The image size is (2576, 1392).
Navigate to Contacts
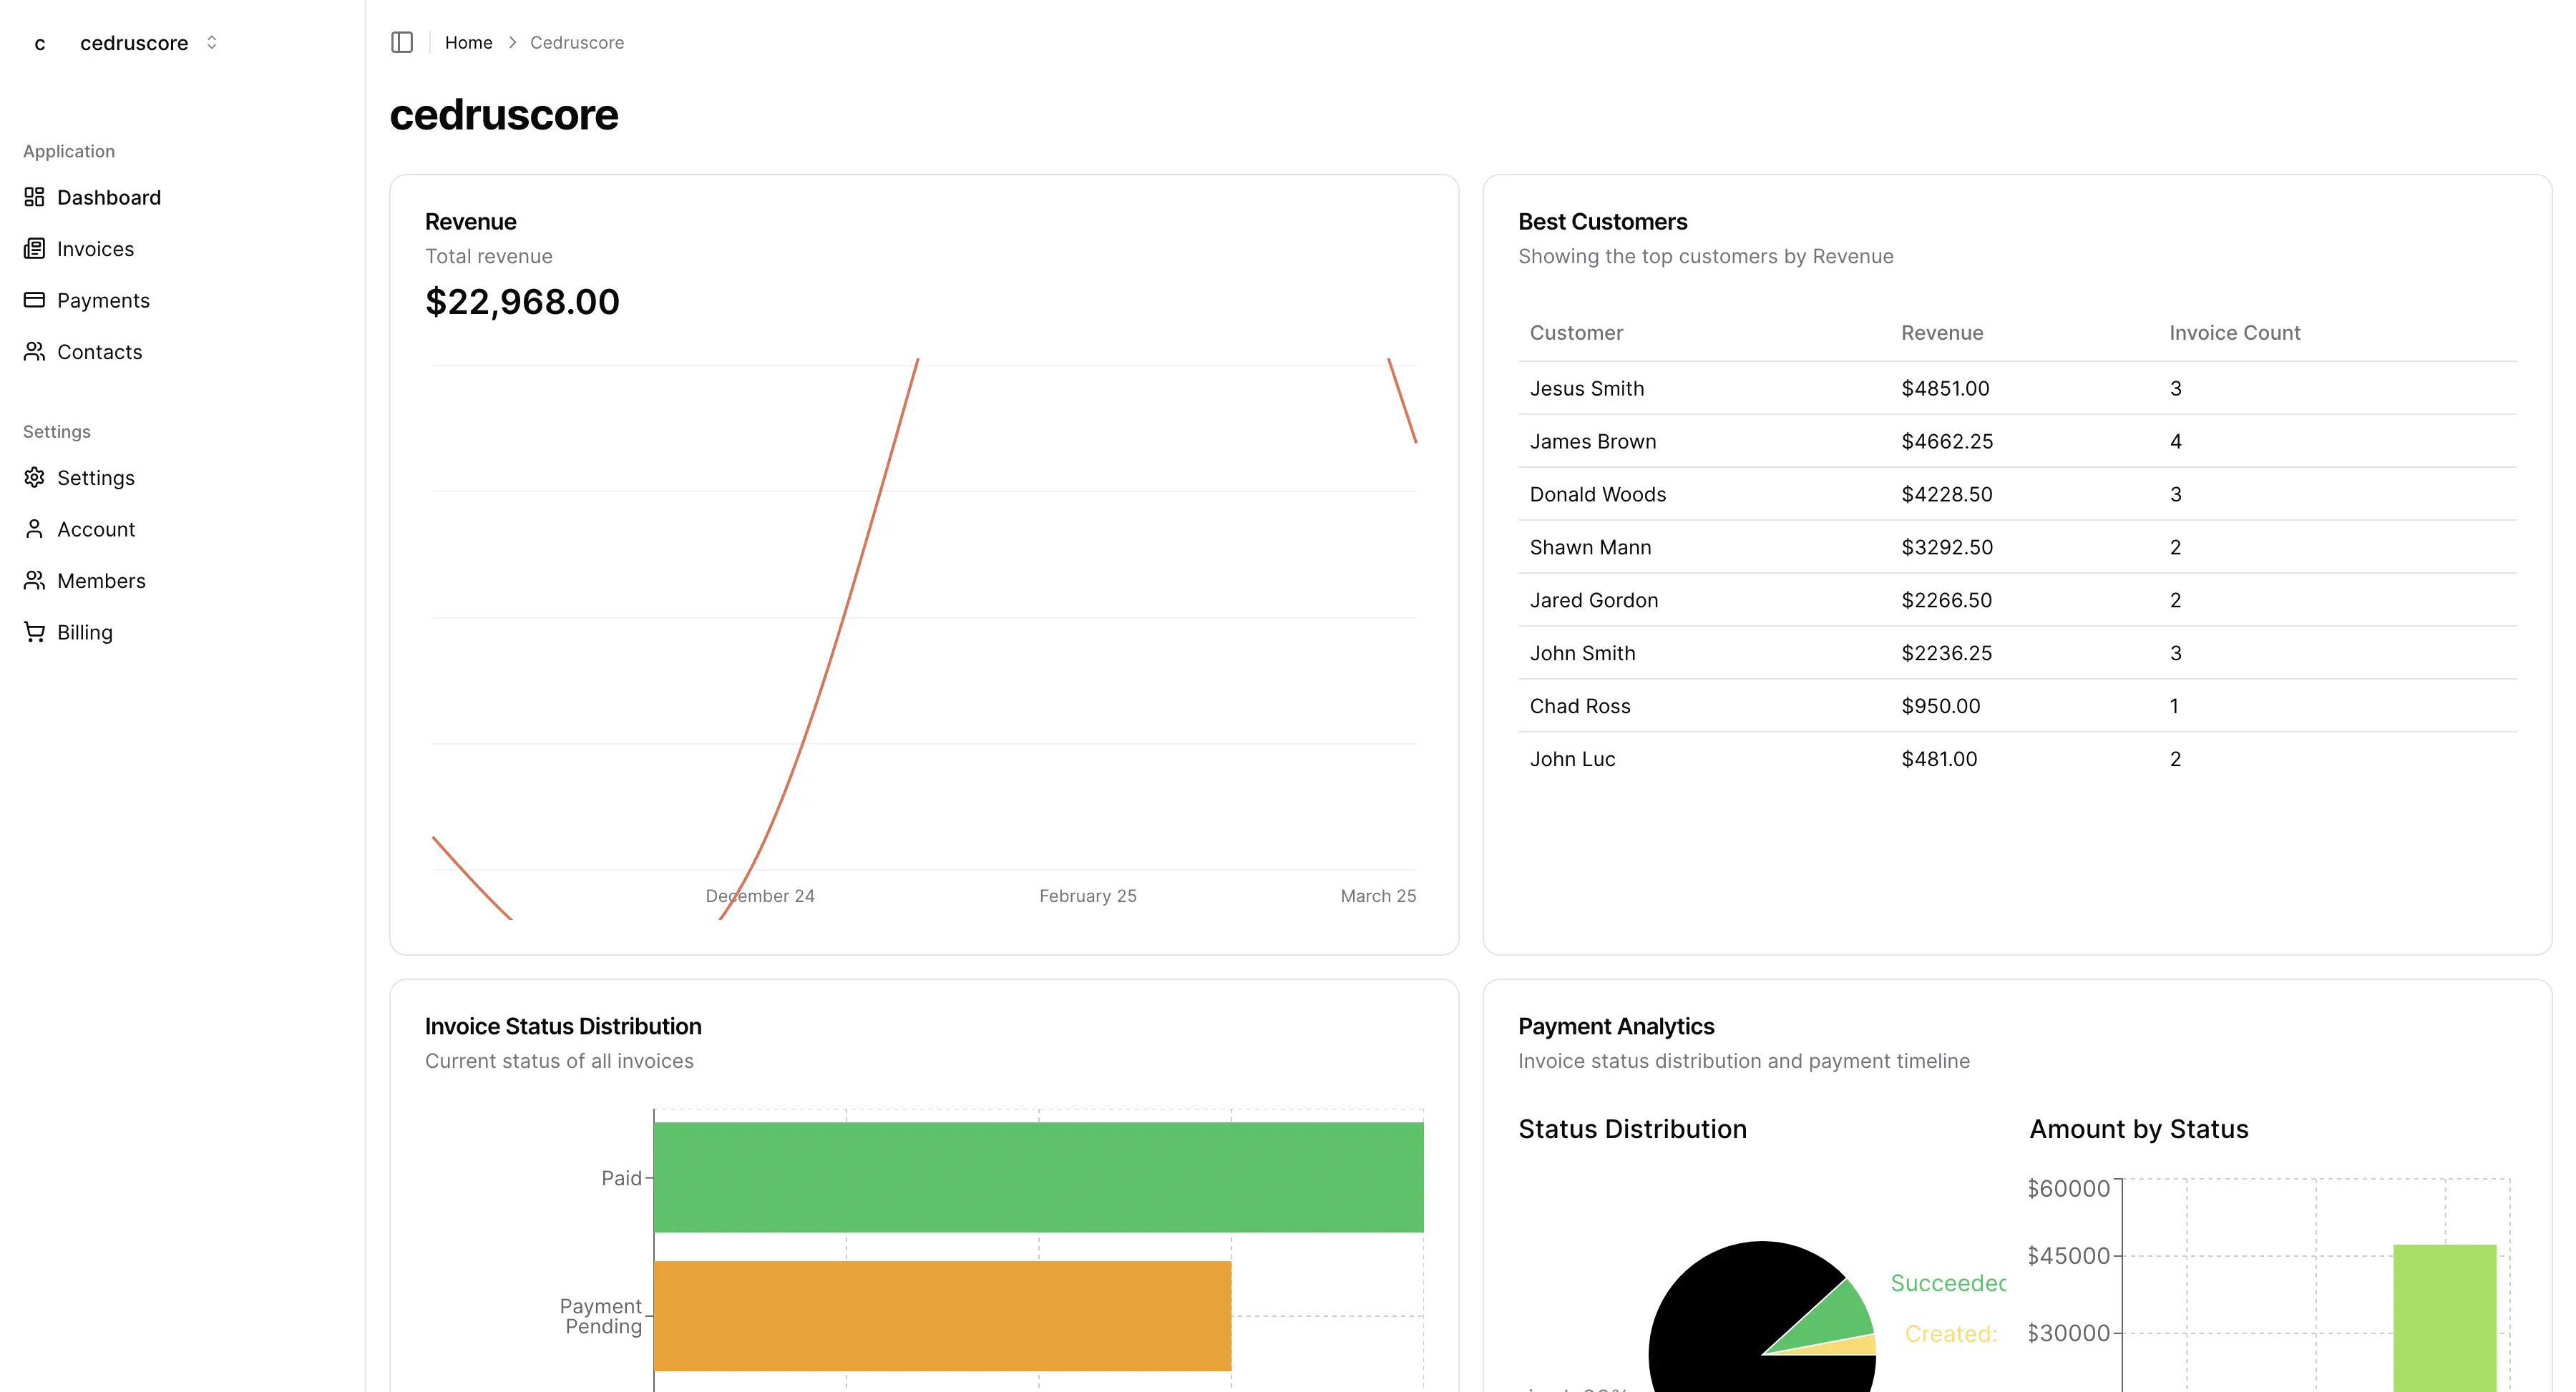click(100, 352)
